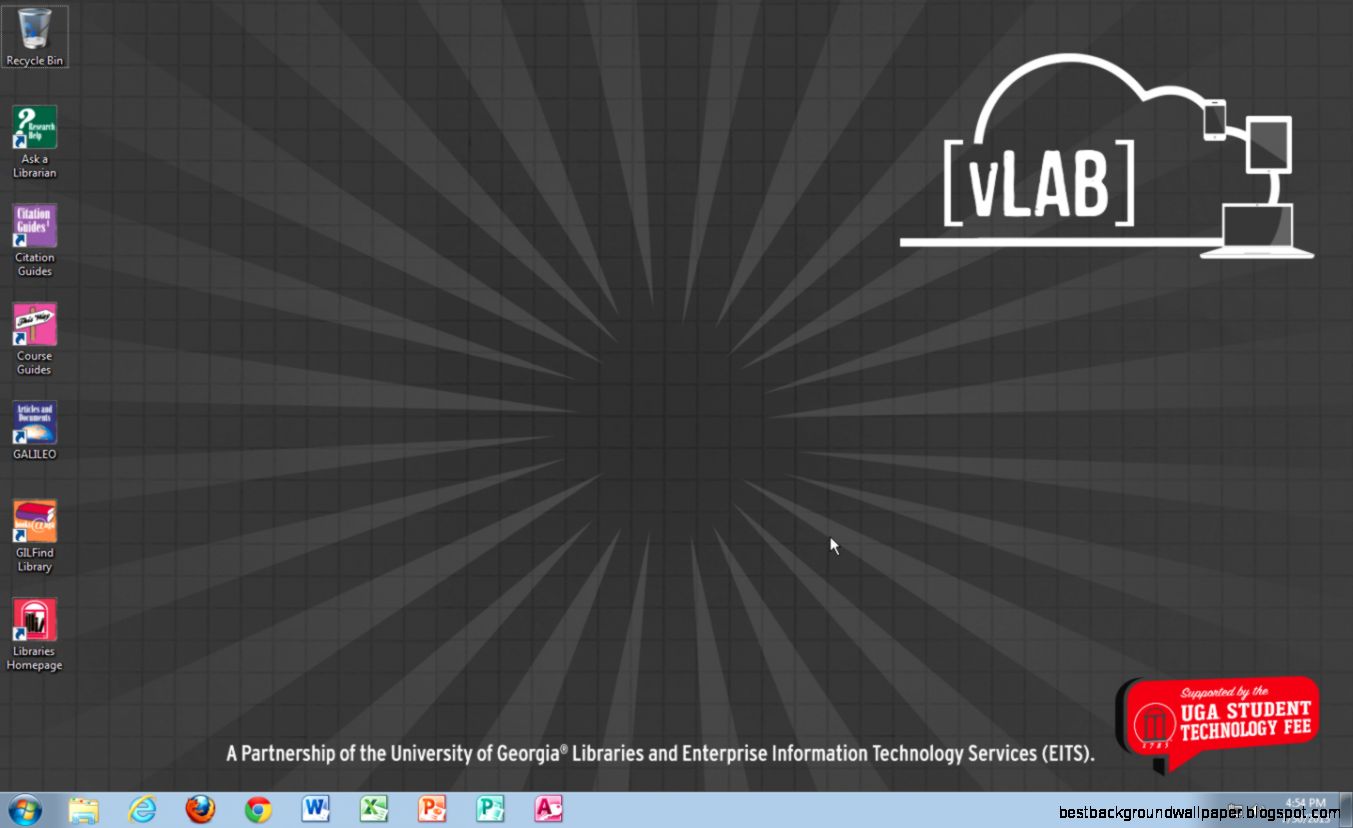Image resolution: width=1353 pixels, height=828 pixels.
Task: Open Google Chrome from the taskbar
Action: 258,808
